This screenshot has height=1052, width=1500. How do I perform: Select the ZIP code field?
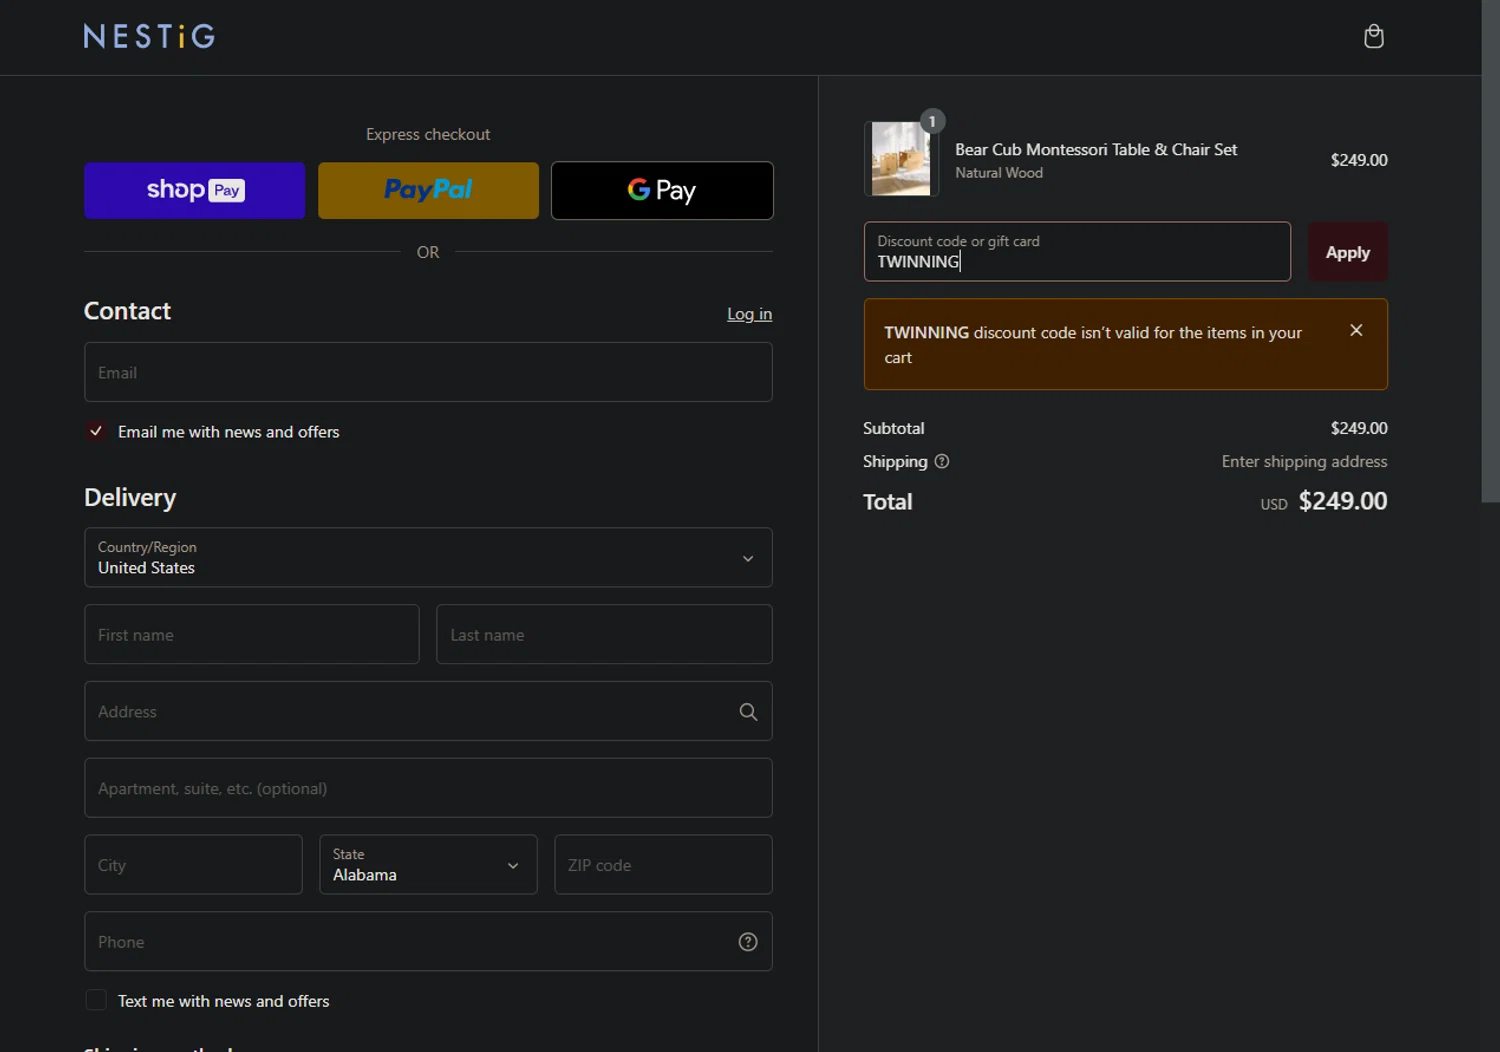click(663, 865)
